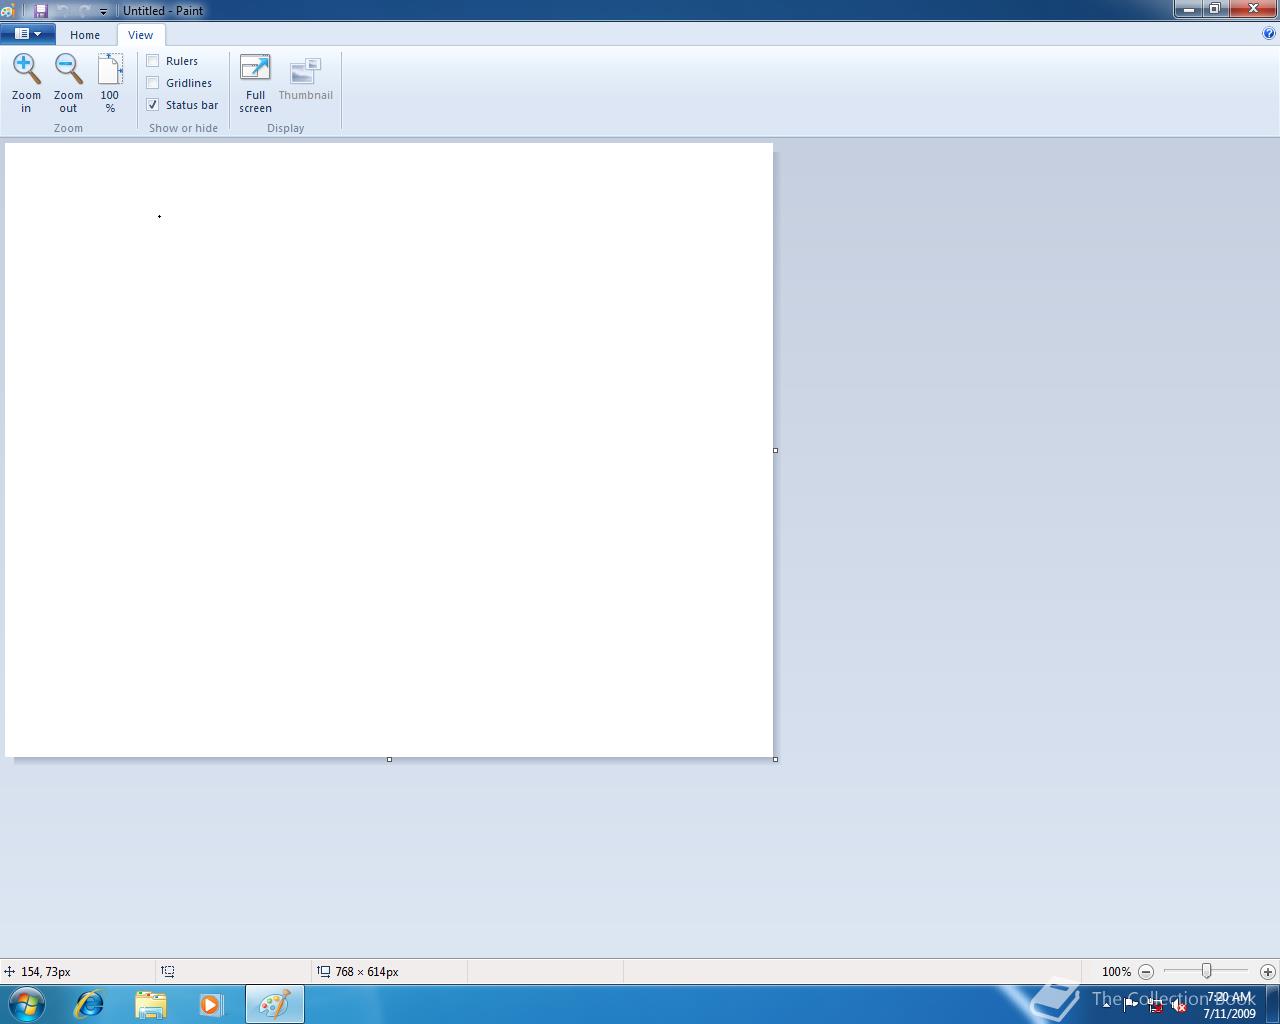Click the zoom slider handle in the status bar

click(1207, 971)
